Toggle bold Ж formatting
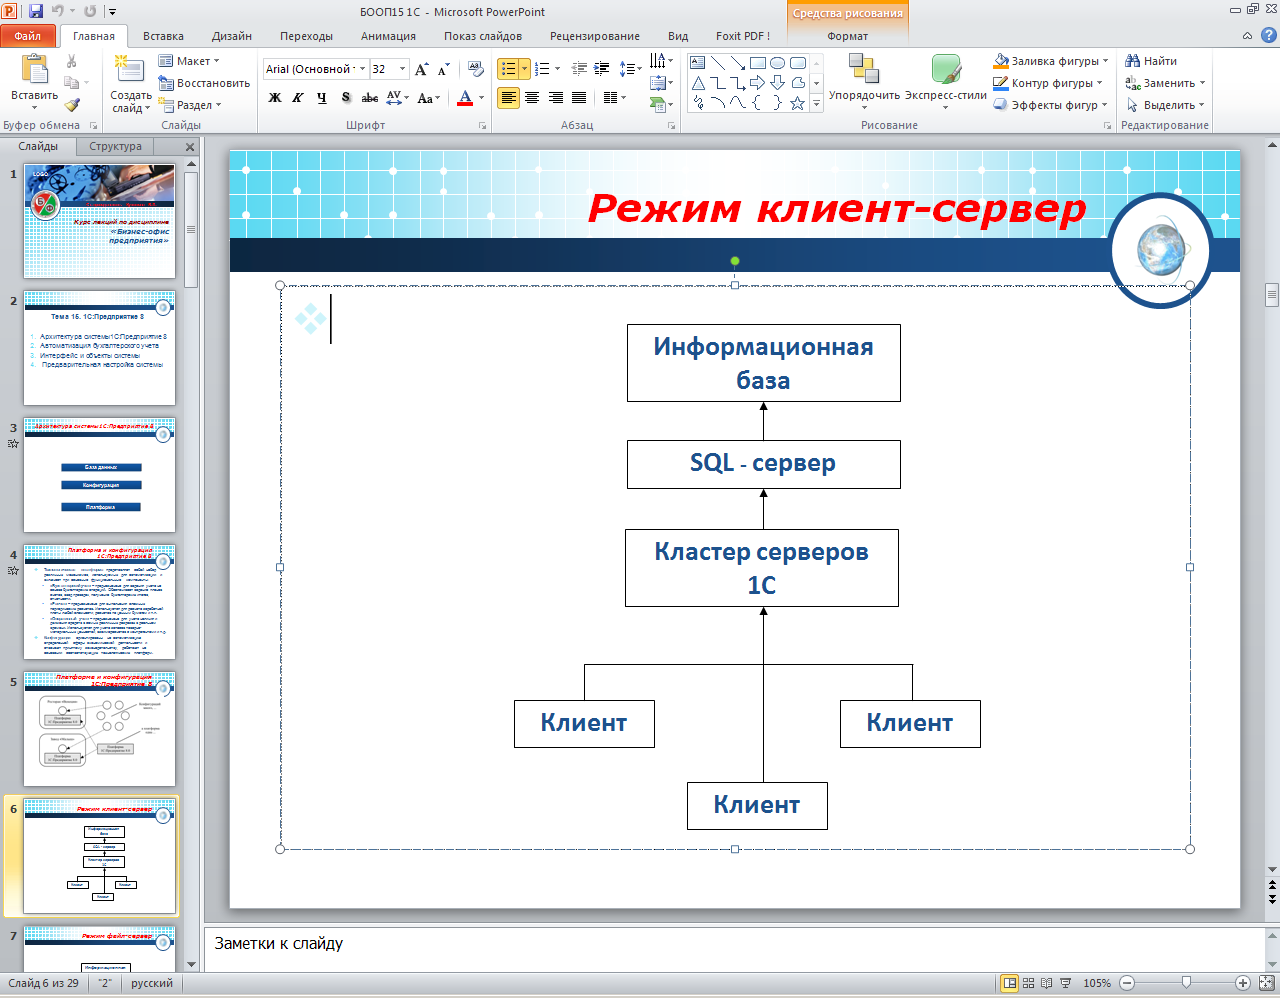This screenshot has width=1280, height=998. click(275, 98)
